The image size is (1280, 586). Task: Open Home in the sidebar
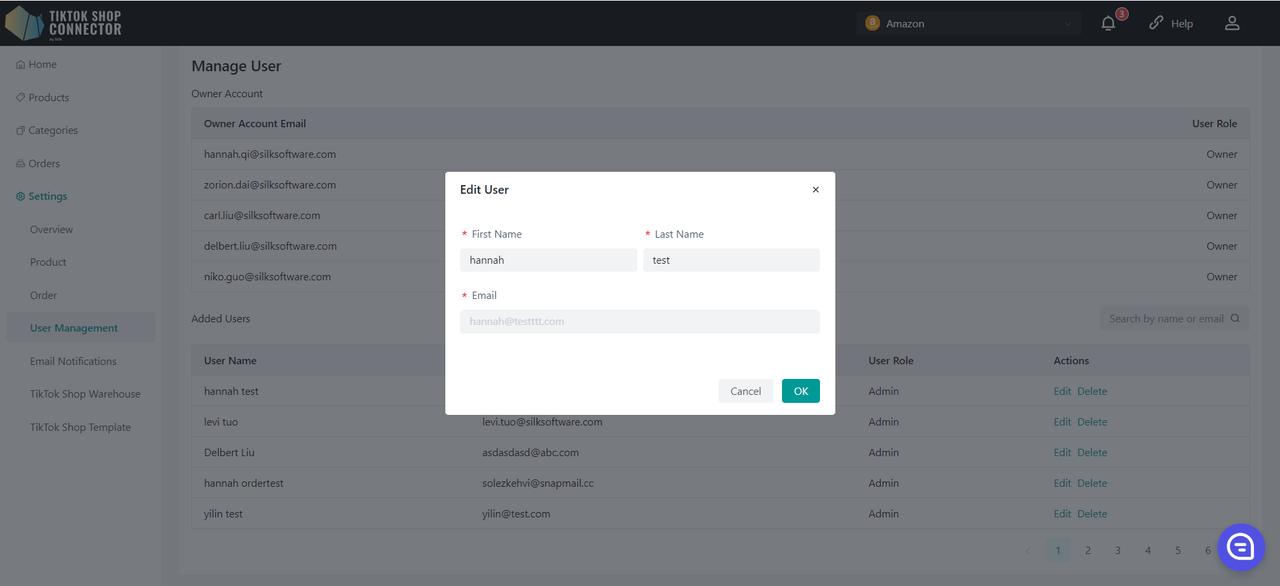(x=42, y=65)
